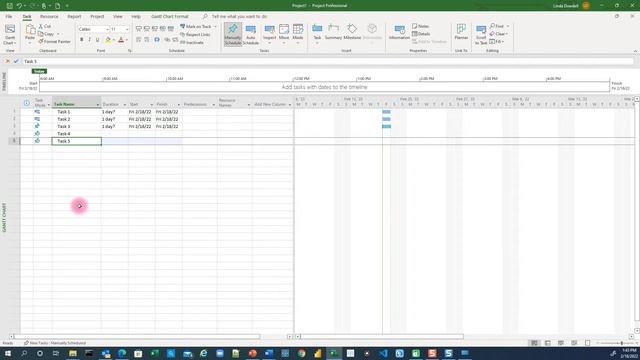Save the project from Quick Access
The height and width of the screenshot is (360, 640).
(9, 6)
